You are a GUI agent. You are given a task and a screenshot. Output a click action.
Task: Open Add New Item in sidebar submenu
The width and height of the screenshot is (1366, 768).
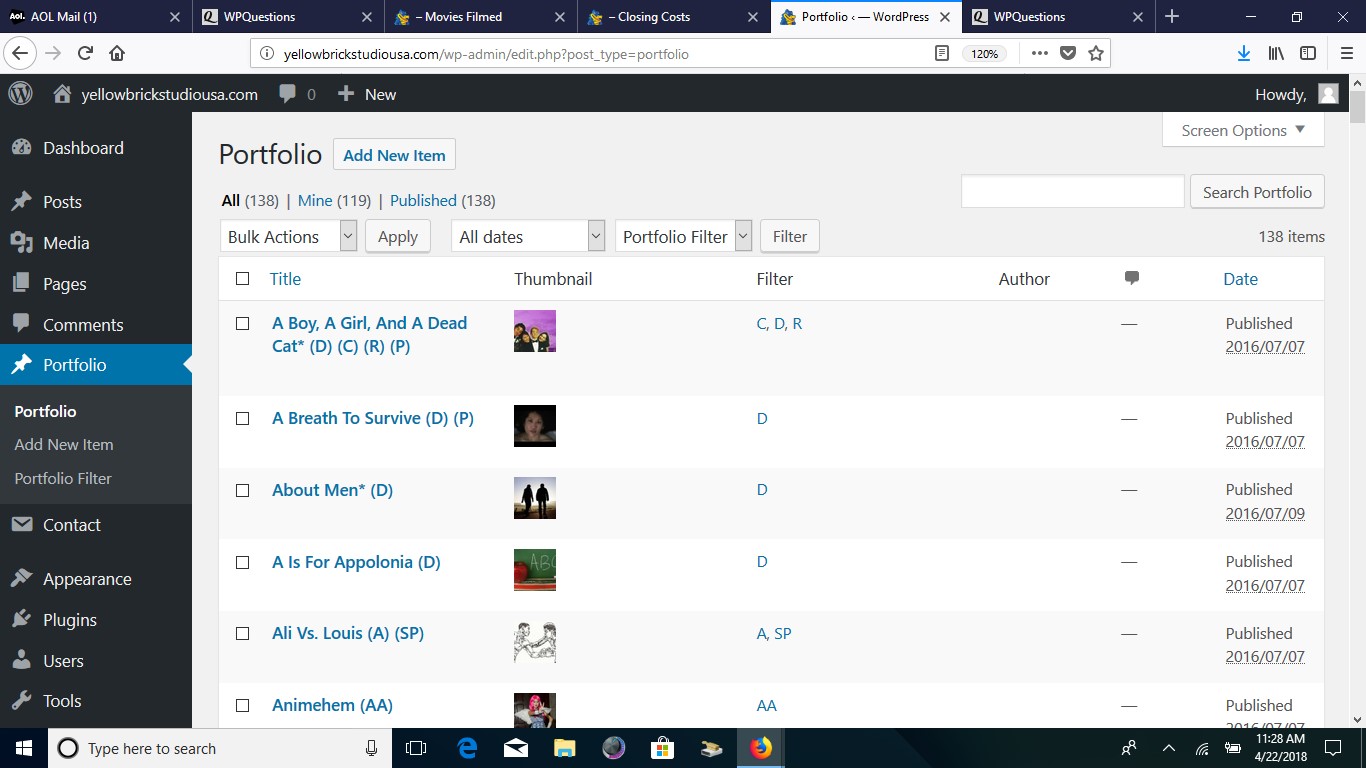pos(64,444)
